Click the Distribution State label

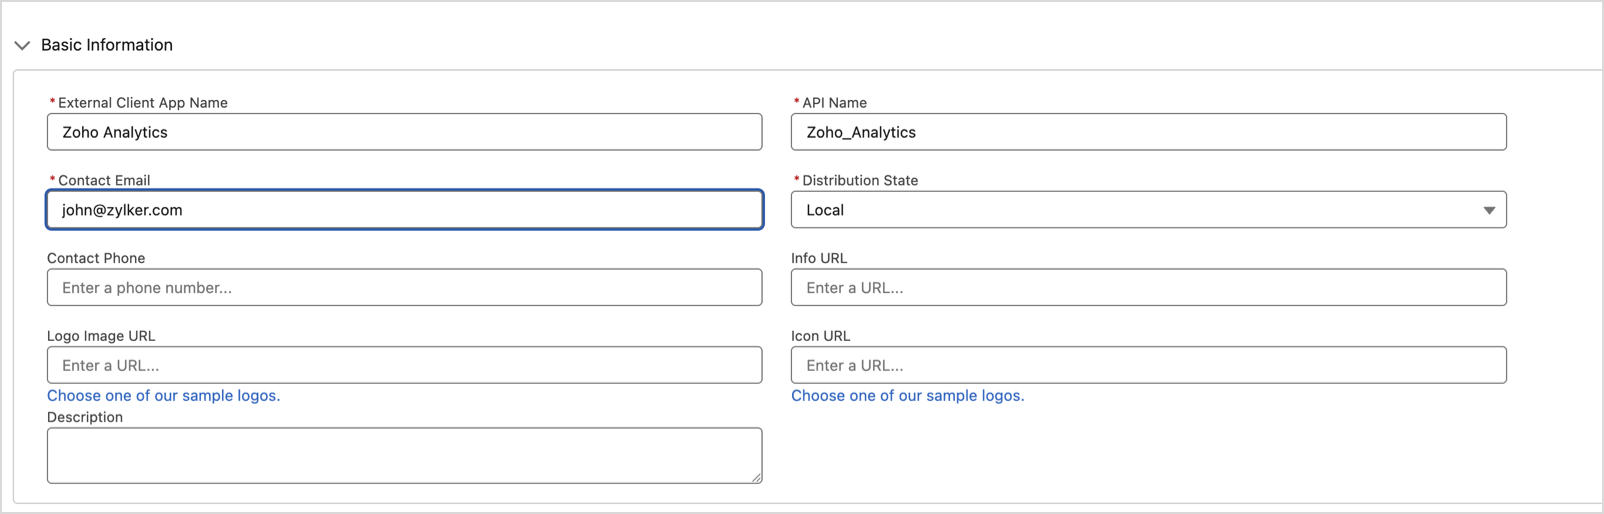tap(860, 181)
